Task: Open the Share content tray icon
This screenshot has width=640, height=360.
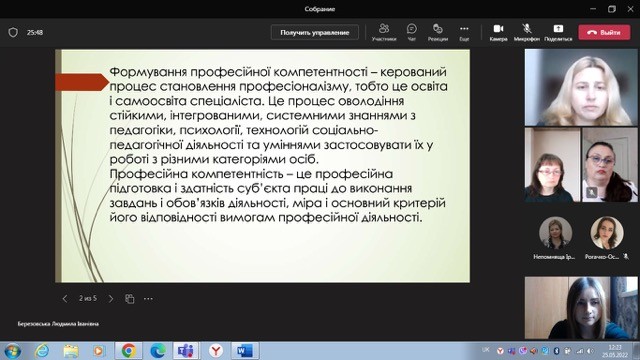Action: coord(558,32)
